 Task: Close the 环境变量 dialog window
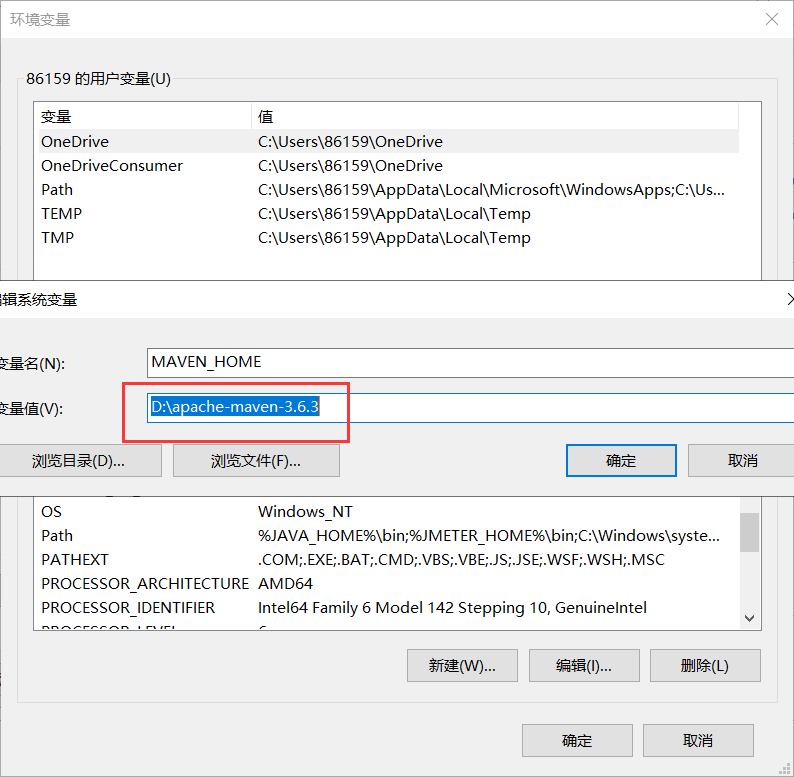(x=771, y=19)
